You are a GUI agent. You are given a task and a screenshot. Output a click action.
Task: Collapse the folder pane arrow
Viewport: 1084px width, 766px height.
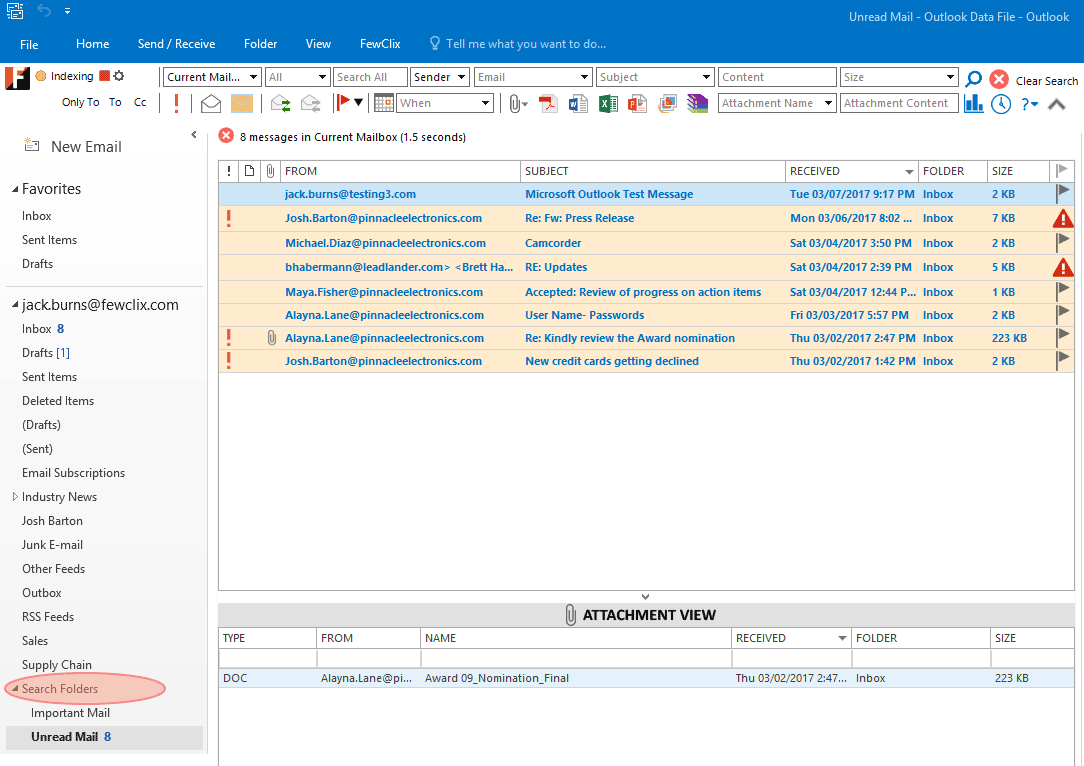coord(194,135)
